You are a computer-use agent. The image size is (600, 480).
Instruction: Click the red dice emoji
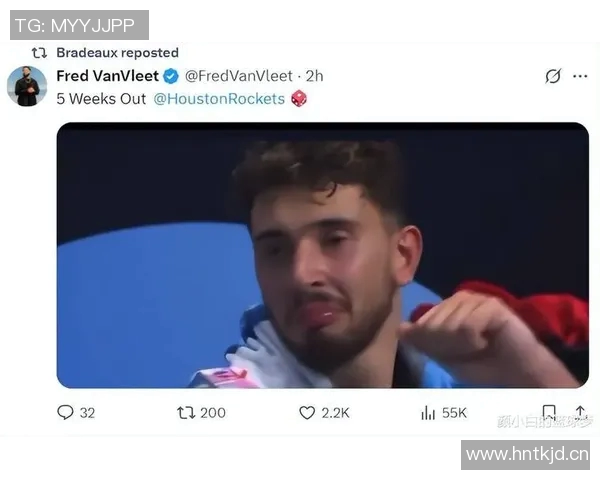299,98
